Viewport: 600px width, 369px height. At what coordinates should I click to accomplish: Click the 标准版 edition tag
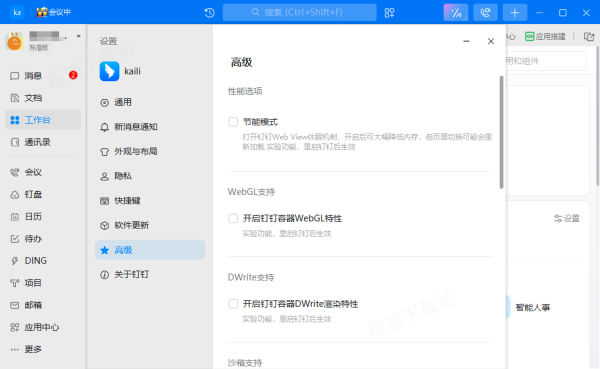click(39, 47)
